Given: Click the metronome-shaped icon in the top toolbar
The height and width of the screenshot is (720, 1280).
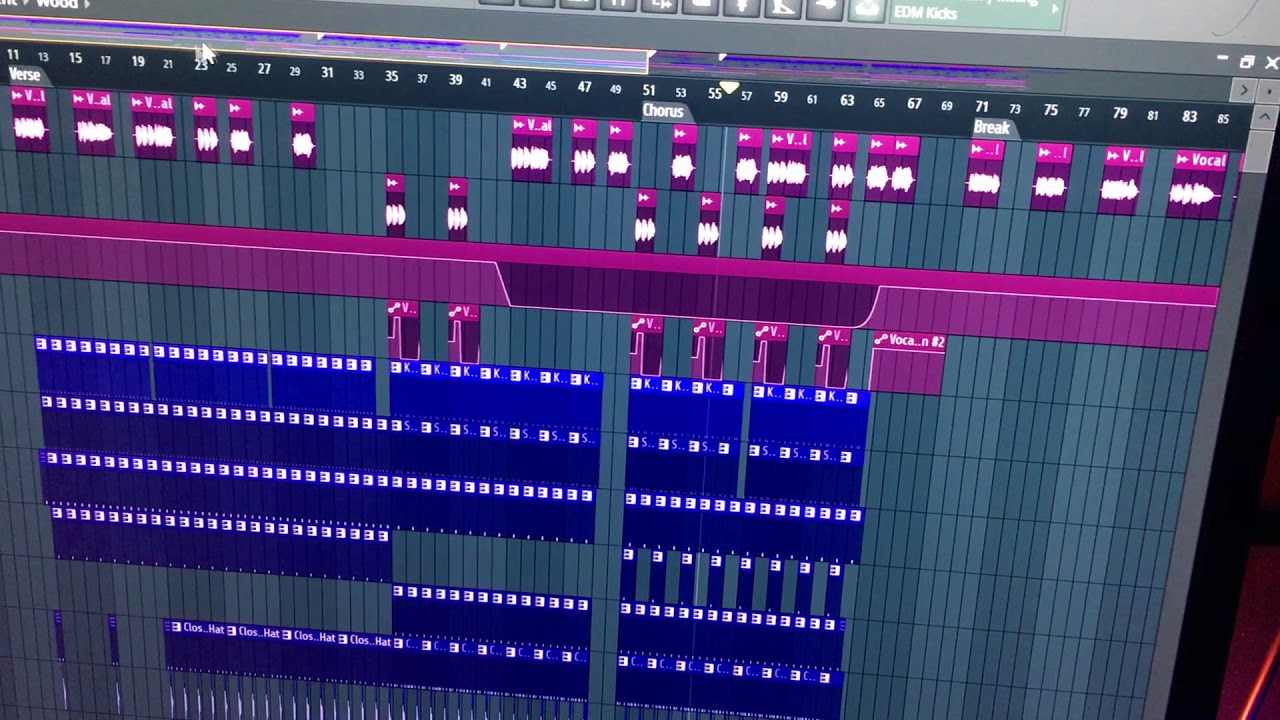Looking at the screenshot, I should [783, 6].
